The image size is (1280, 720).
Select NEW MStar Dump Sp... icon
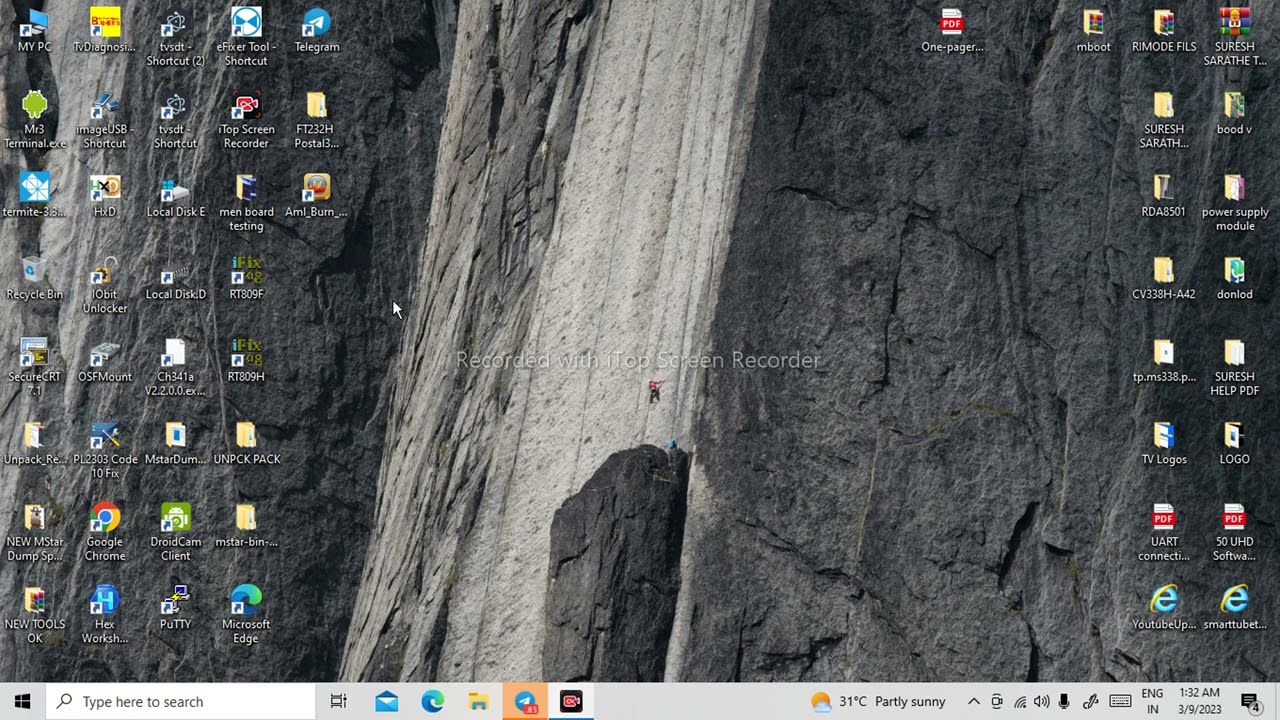coord(34,533)
